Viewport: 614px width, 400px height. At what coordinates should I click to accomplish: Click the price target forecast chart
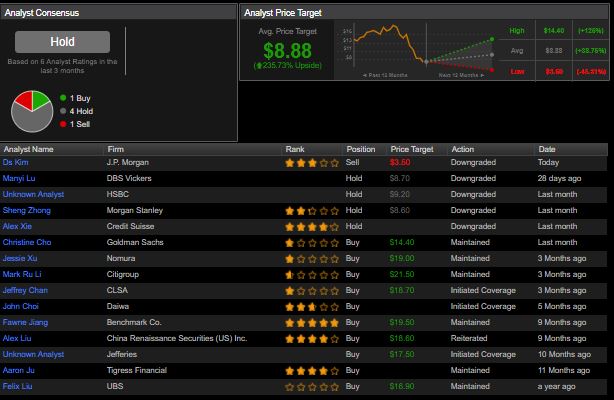tap(418, 50)
